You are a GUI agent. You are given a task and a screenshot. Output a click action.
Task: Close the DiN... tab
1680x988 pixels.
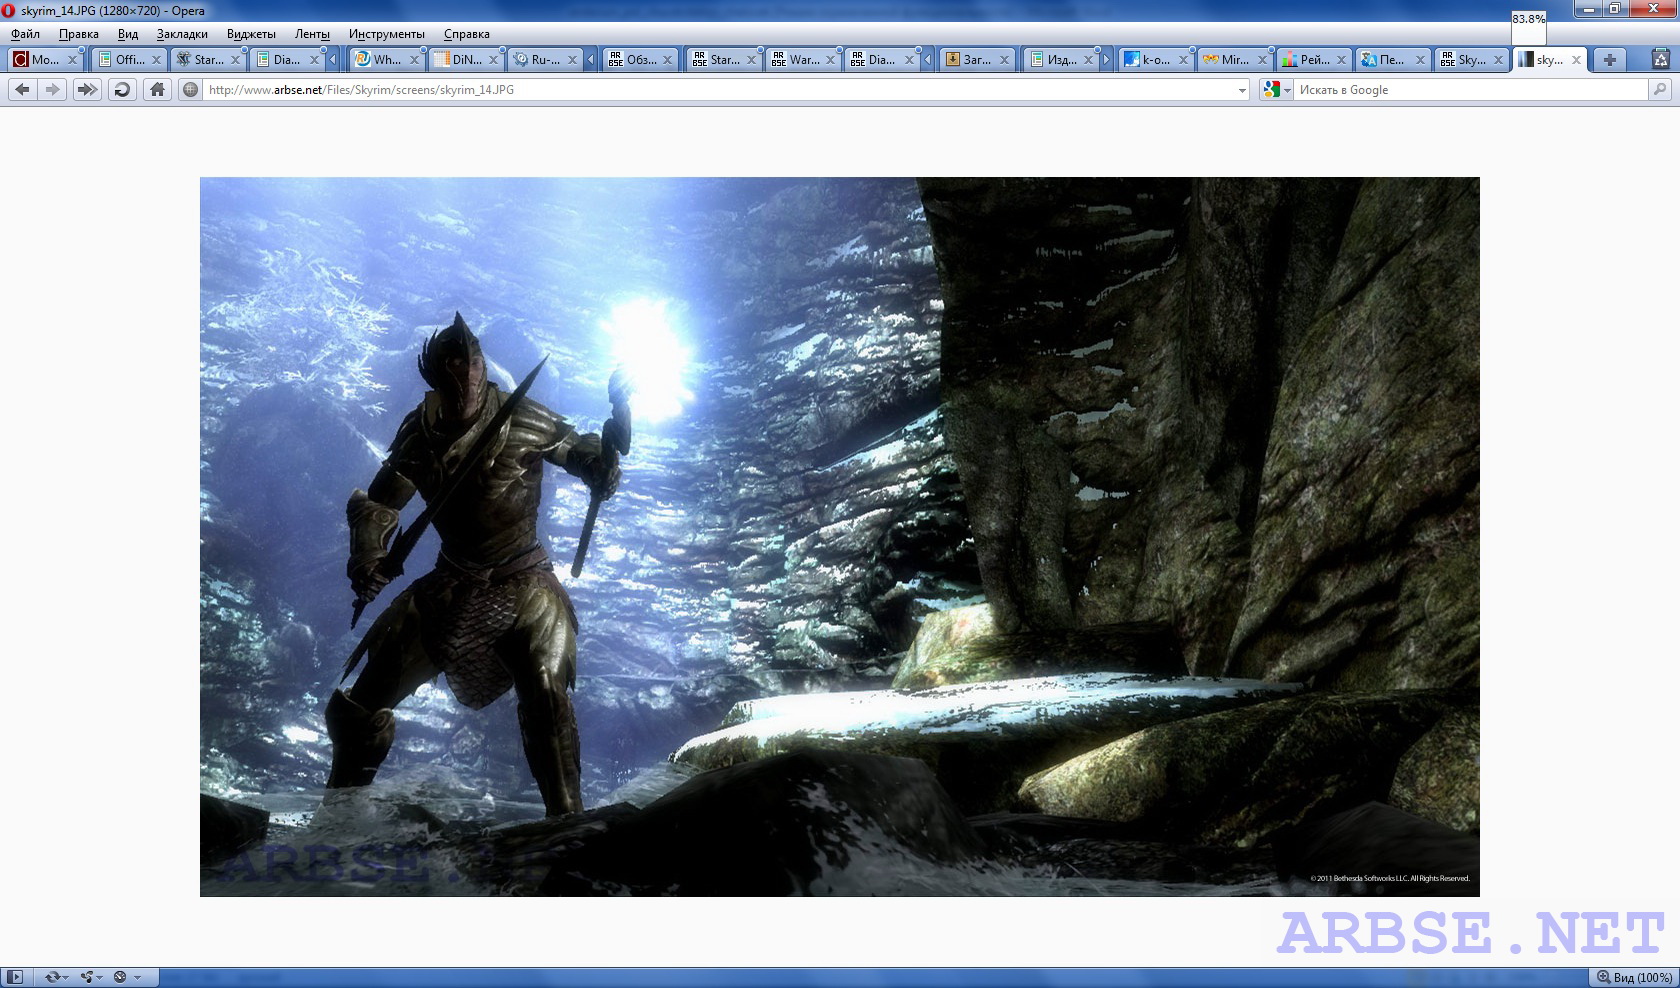pyautogui.click(x=493, y=60)
